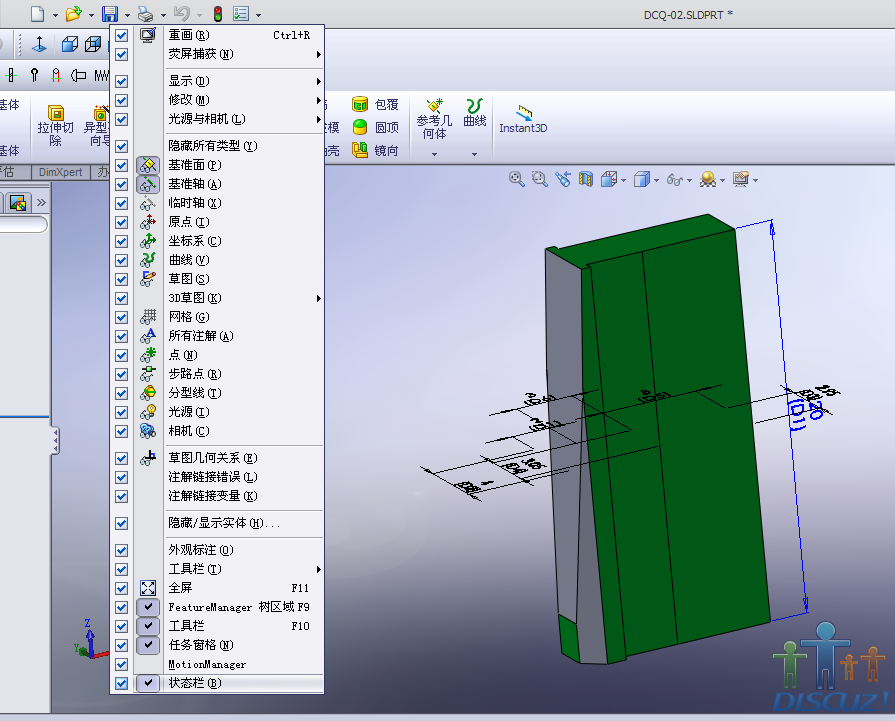Open the New document dropdown arrow
The width and height of the screenshot is (895, 721).
[55, 15]
